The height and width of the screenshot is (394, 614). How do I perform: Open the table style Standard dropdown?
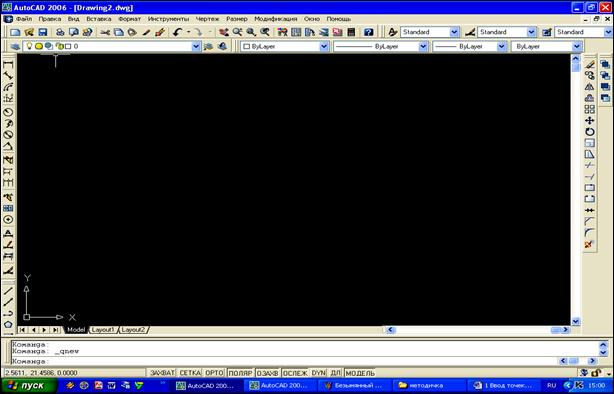(608, 32)
